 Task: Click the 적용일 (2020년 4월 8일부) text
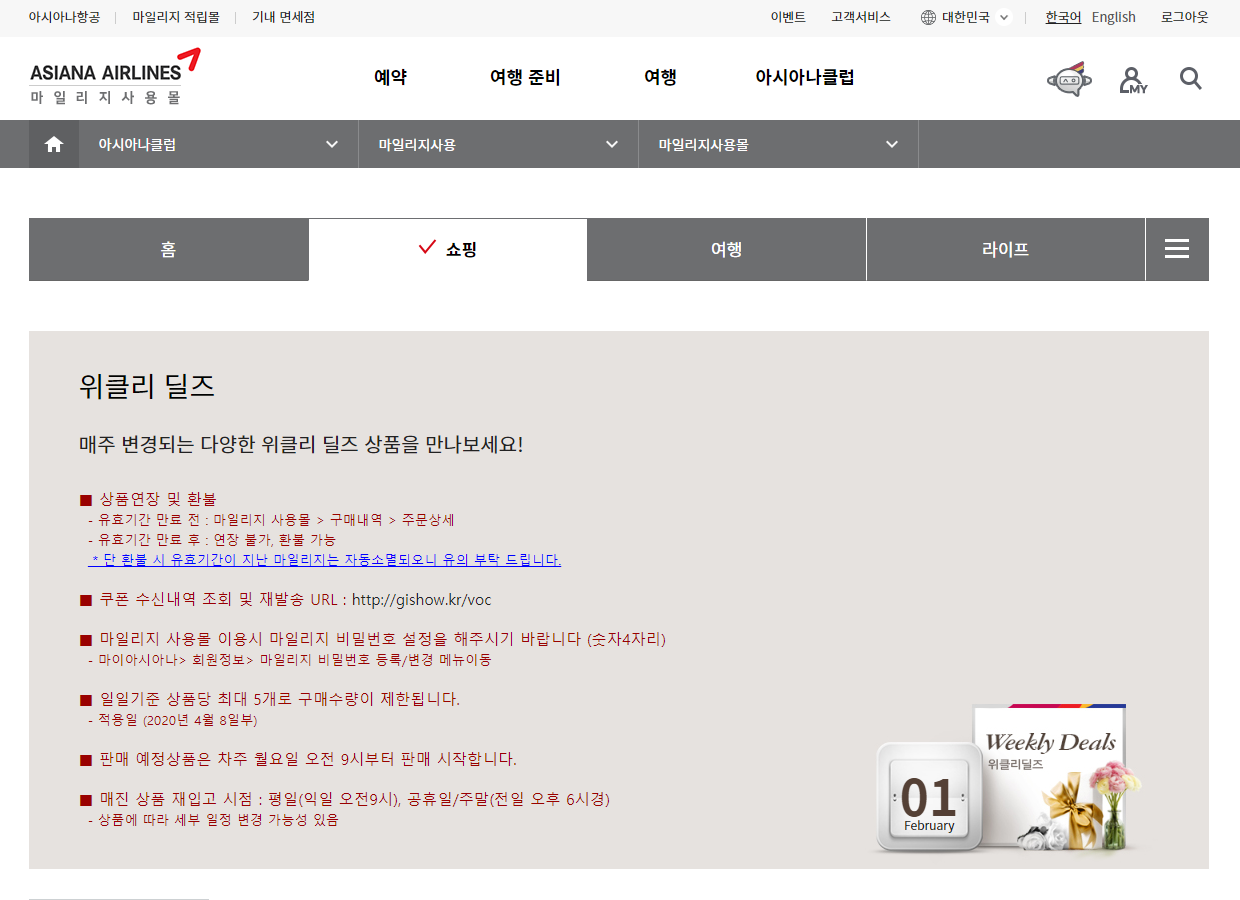[x=173, y=720]
